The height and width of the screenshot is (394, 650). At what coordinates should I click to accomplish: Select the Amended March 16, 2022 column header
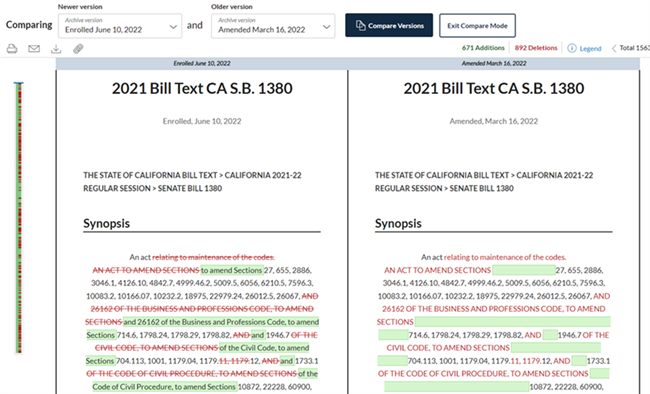coord(494,63)
